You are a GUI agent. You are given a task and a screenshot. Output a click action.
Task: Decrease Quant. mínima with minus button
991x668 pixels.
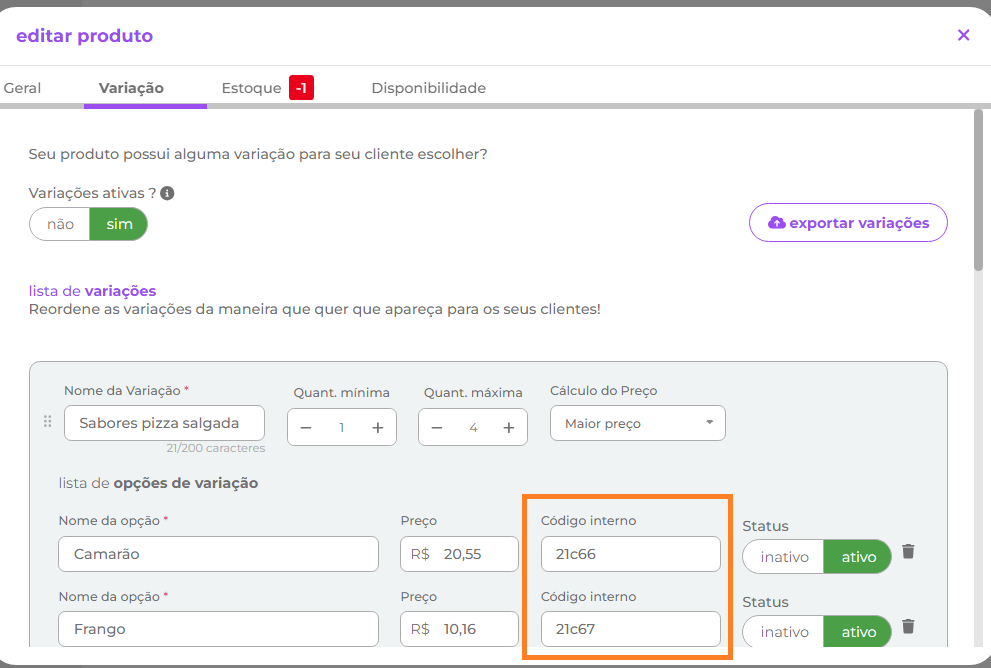coord(306,428)
